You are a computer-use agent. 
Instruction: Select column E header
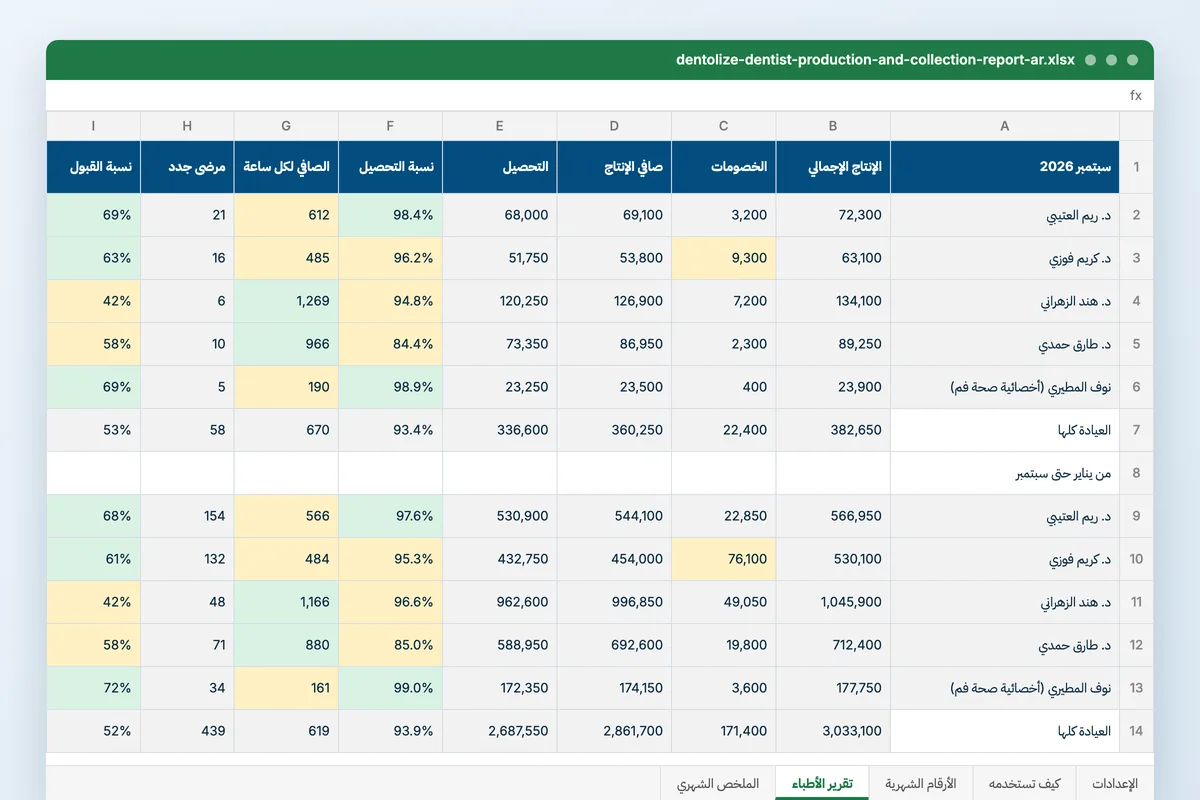(500, 126)
